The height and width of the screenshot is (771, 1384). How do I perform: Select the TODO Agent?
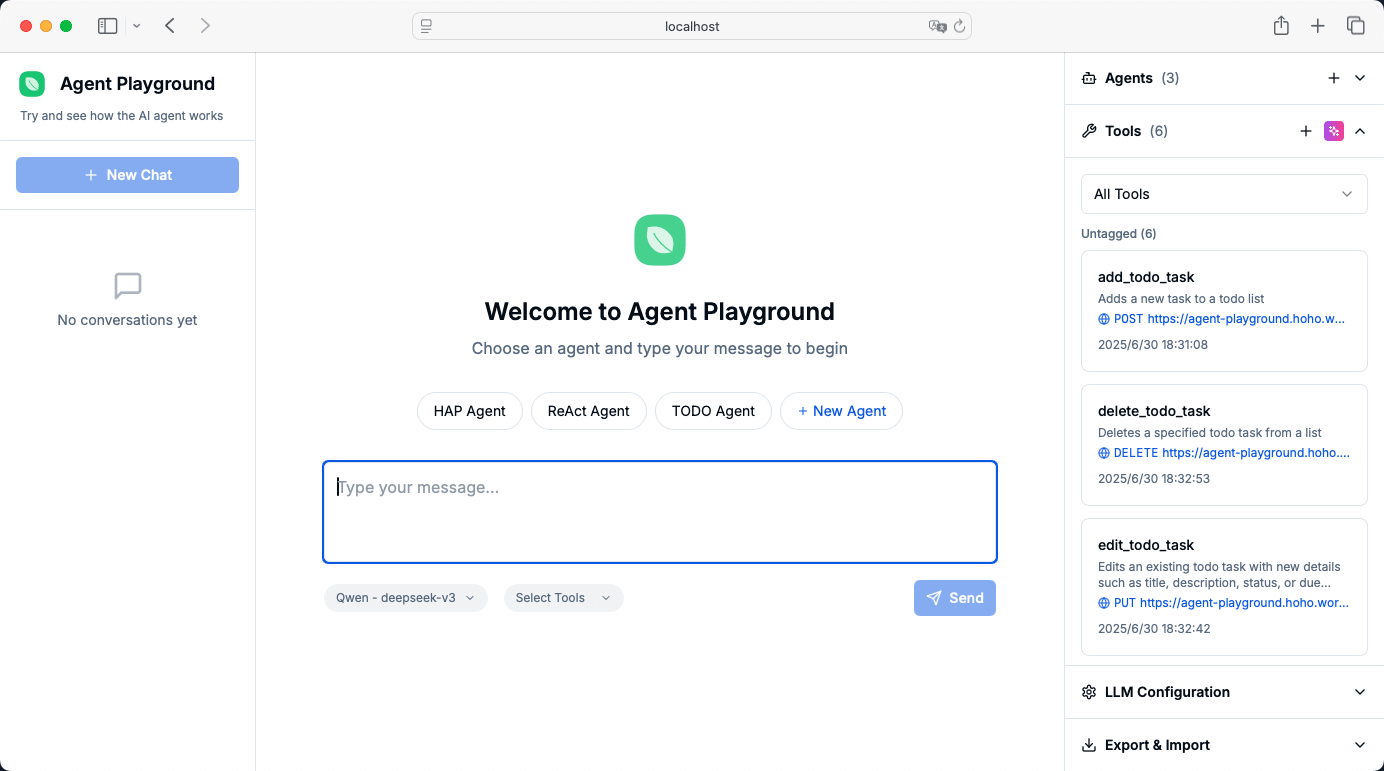[x=713, y=411]
